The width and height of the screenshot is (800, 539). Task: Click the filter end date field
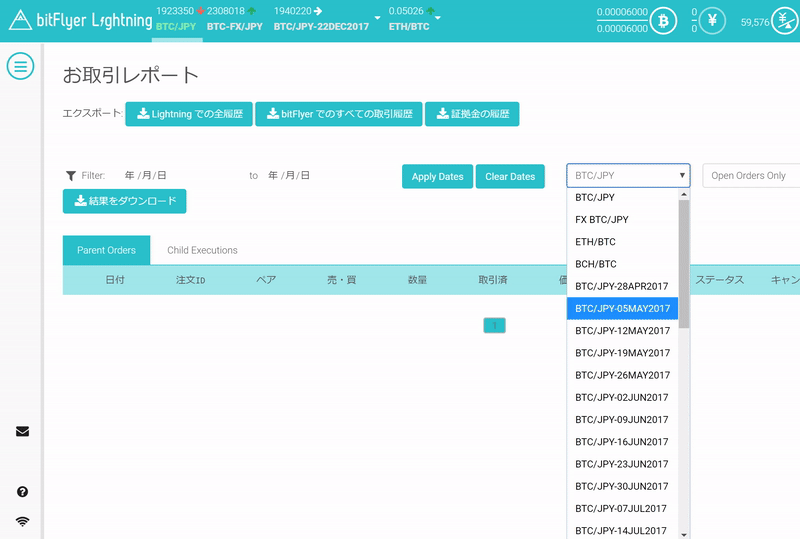click(x=289, y=176)
